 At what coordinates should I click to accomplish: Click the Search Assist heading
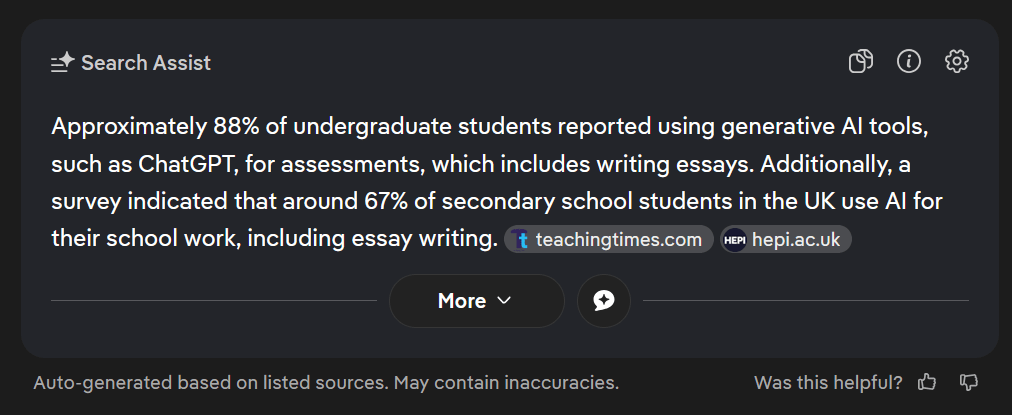(146, 63)
